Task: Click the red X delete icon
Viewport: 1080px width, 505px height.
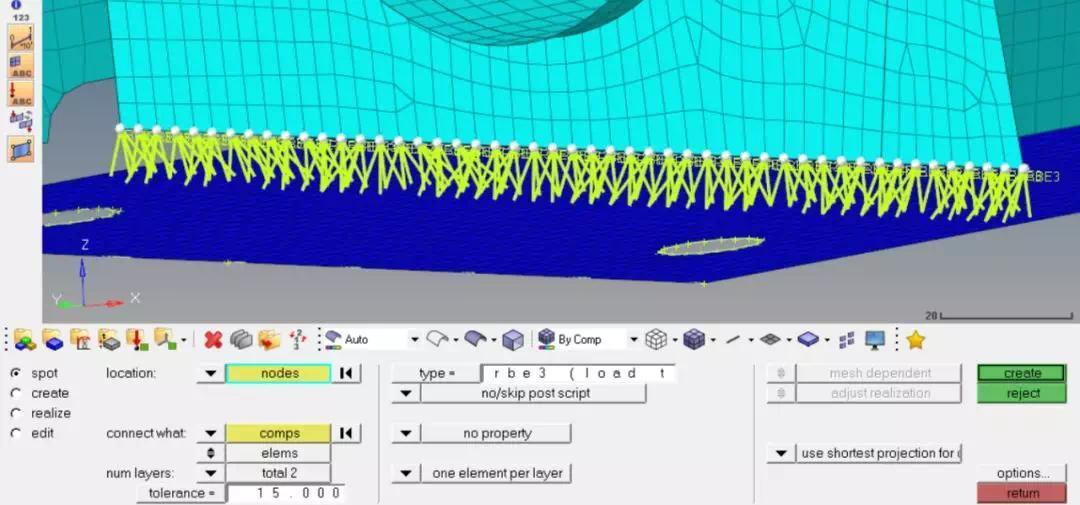Action: point(213,339)
